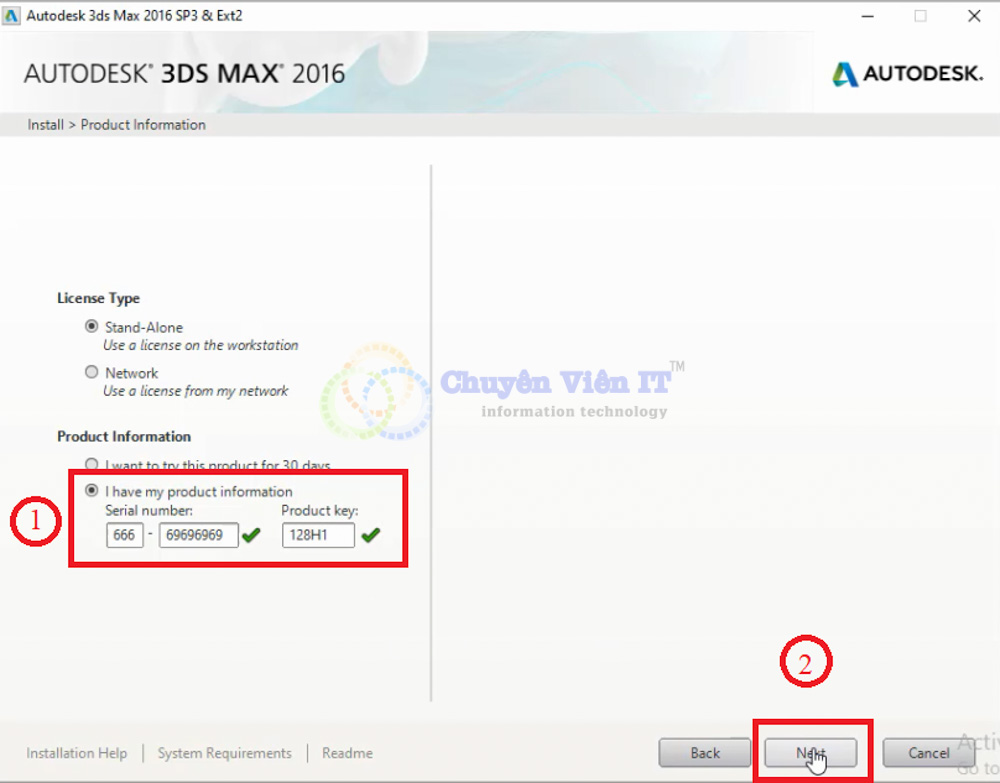Click the installer icon in the title bar
Screen dimensions: 1000x783
click(x=11, y=15)
